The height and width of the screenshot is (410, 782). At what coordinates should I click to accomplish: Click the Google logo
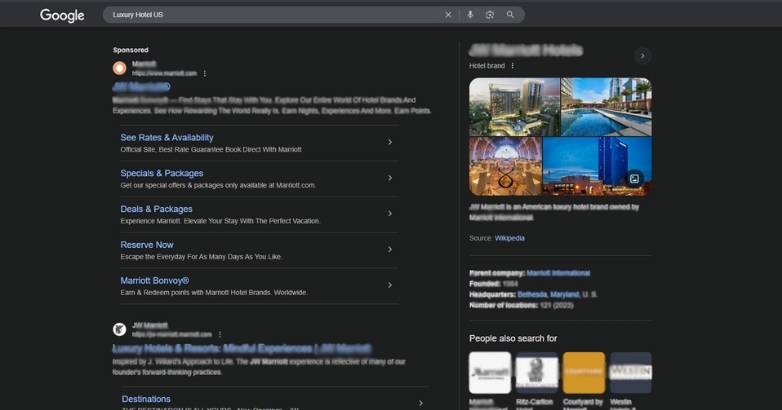pyautogui.click(x=62, y=15)
